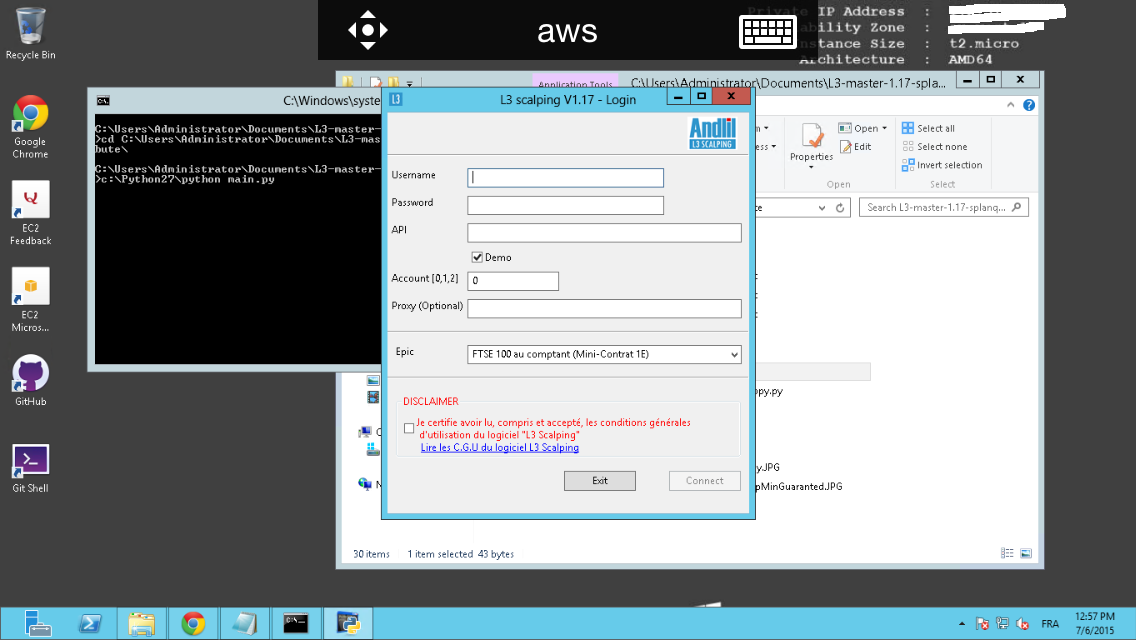The image size is (1136, 640).
Task: Open the Git Shell desktop shortcut
Action: 30,468
